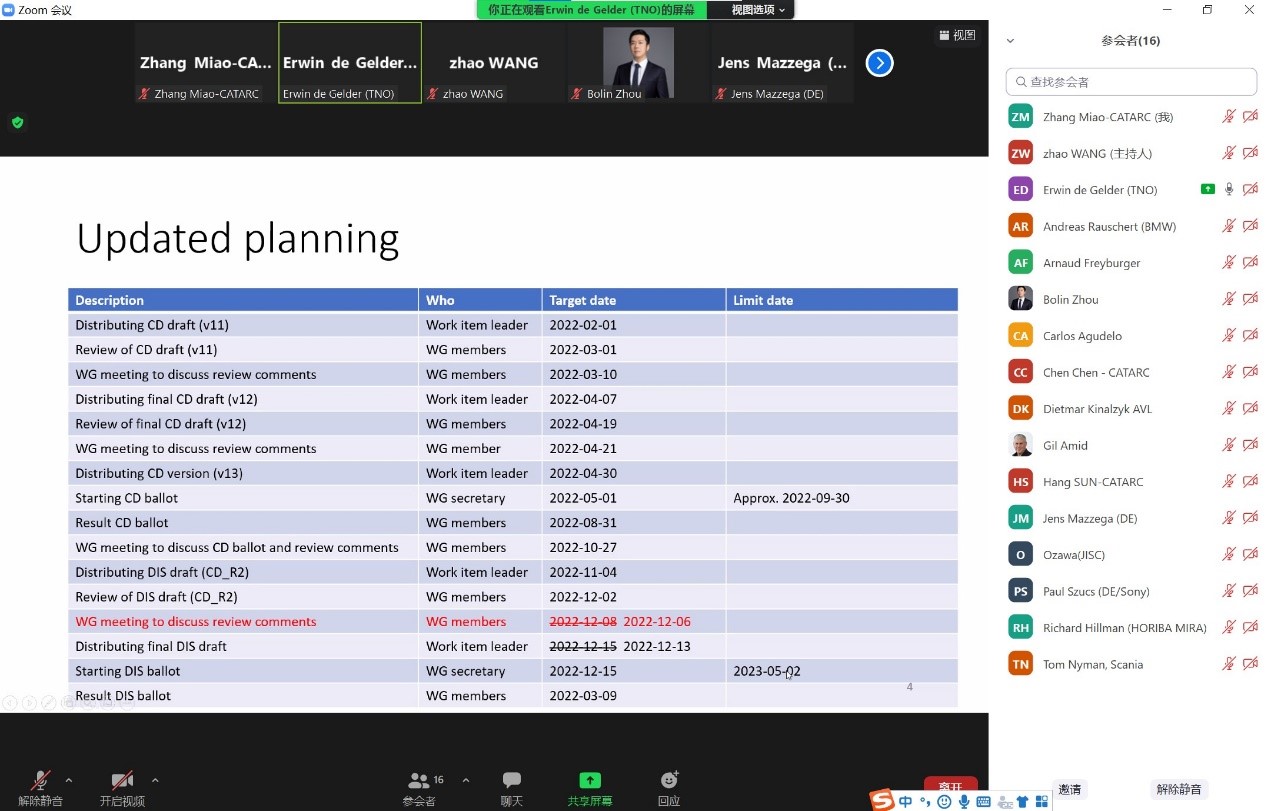
Task: Click the 邀请 invite button
Action: coord(1070,789)
